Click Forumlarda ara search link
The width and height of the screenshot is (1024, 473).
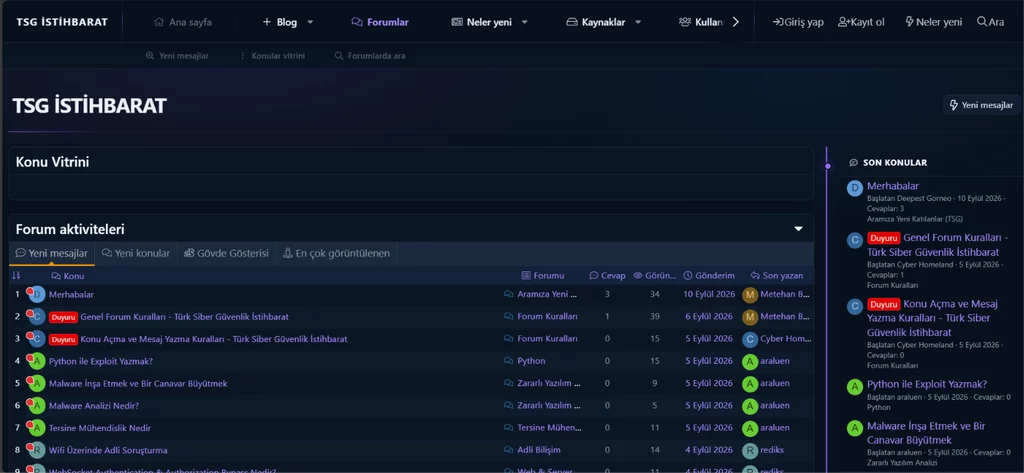click(x=370, y=56)
